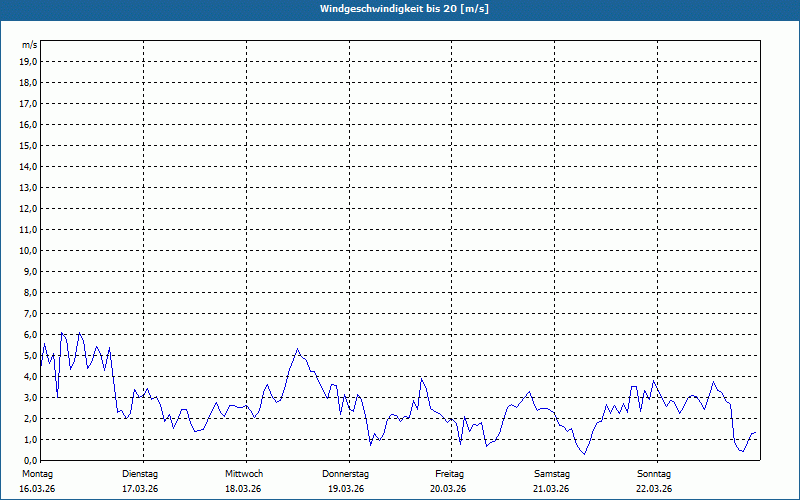Select the Montag day label

(x=39, y=473)
